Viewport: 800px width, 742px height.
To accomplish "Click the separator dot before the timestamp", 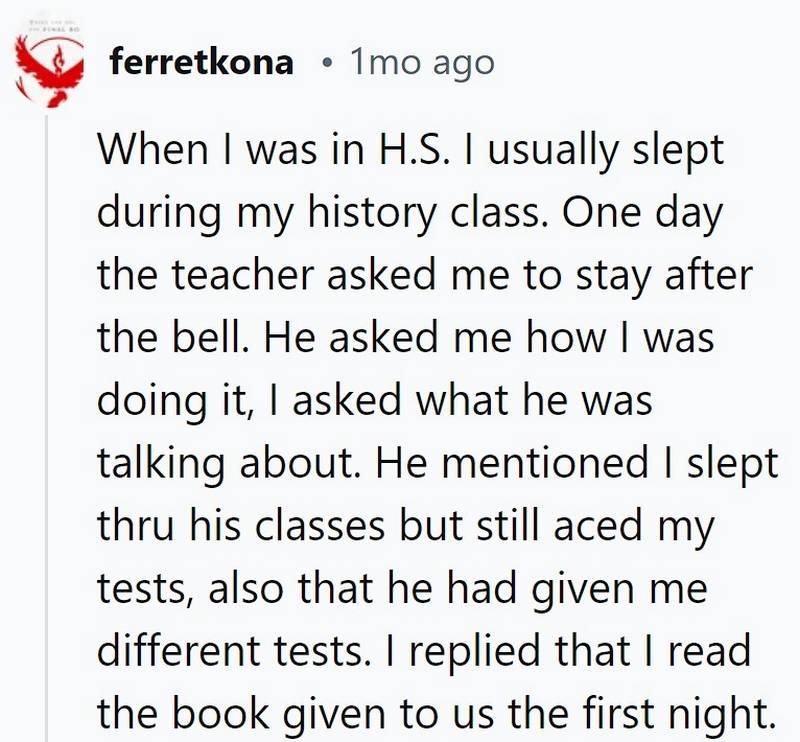I will tap(327, 64).
